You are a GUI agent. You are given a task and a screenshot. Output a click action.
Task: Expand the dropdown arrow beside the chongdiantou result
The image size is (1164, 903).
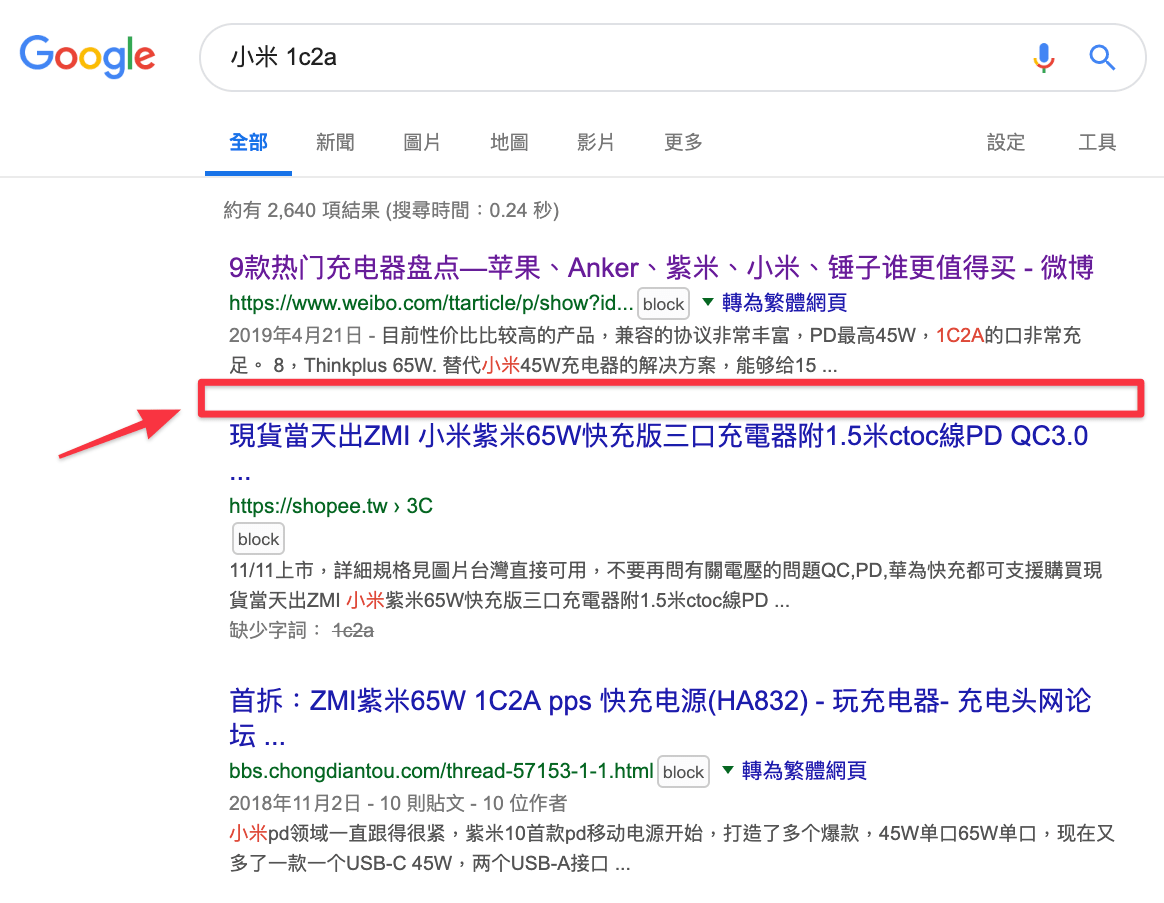728,769
